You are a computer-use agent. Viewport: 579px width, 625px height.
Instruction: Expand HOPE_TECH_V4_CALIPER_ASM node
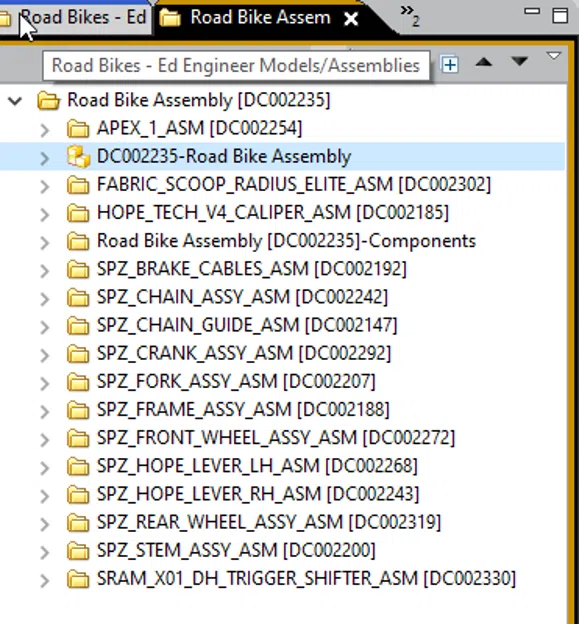click(x=45, y=214)
